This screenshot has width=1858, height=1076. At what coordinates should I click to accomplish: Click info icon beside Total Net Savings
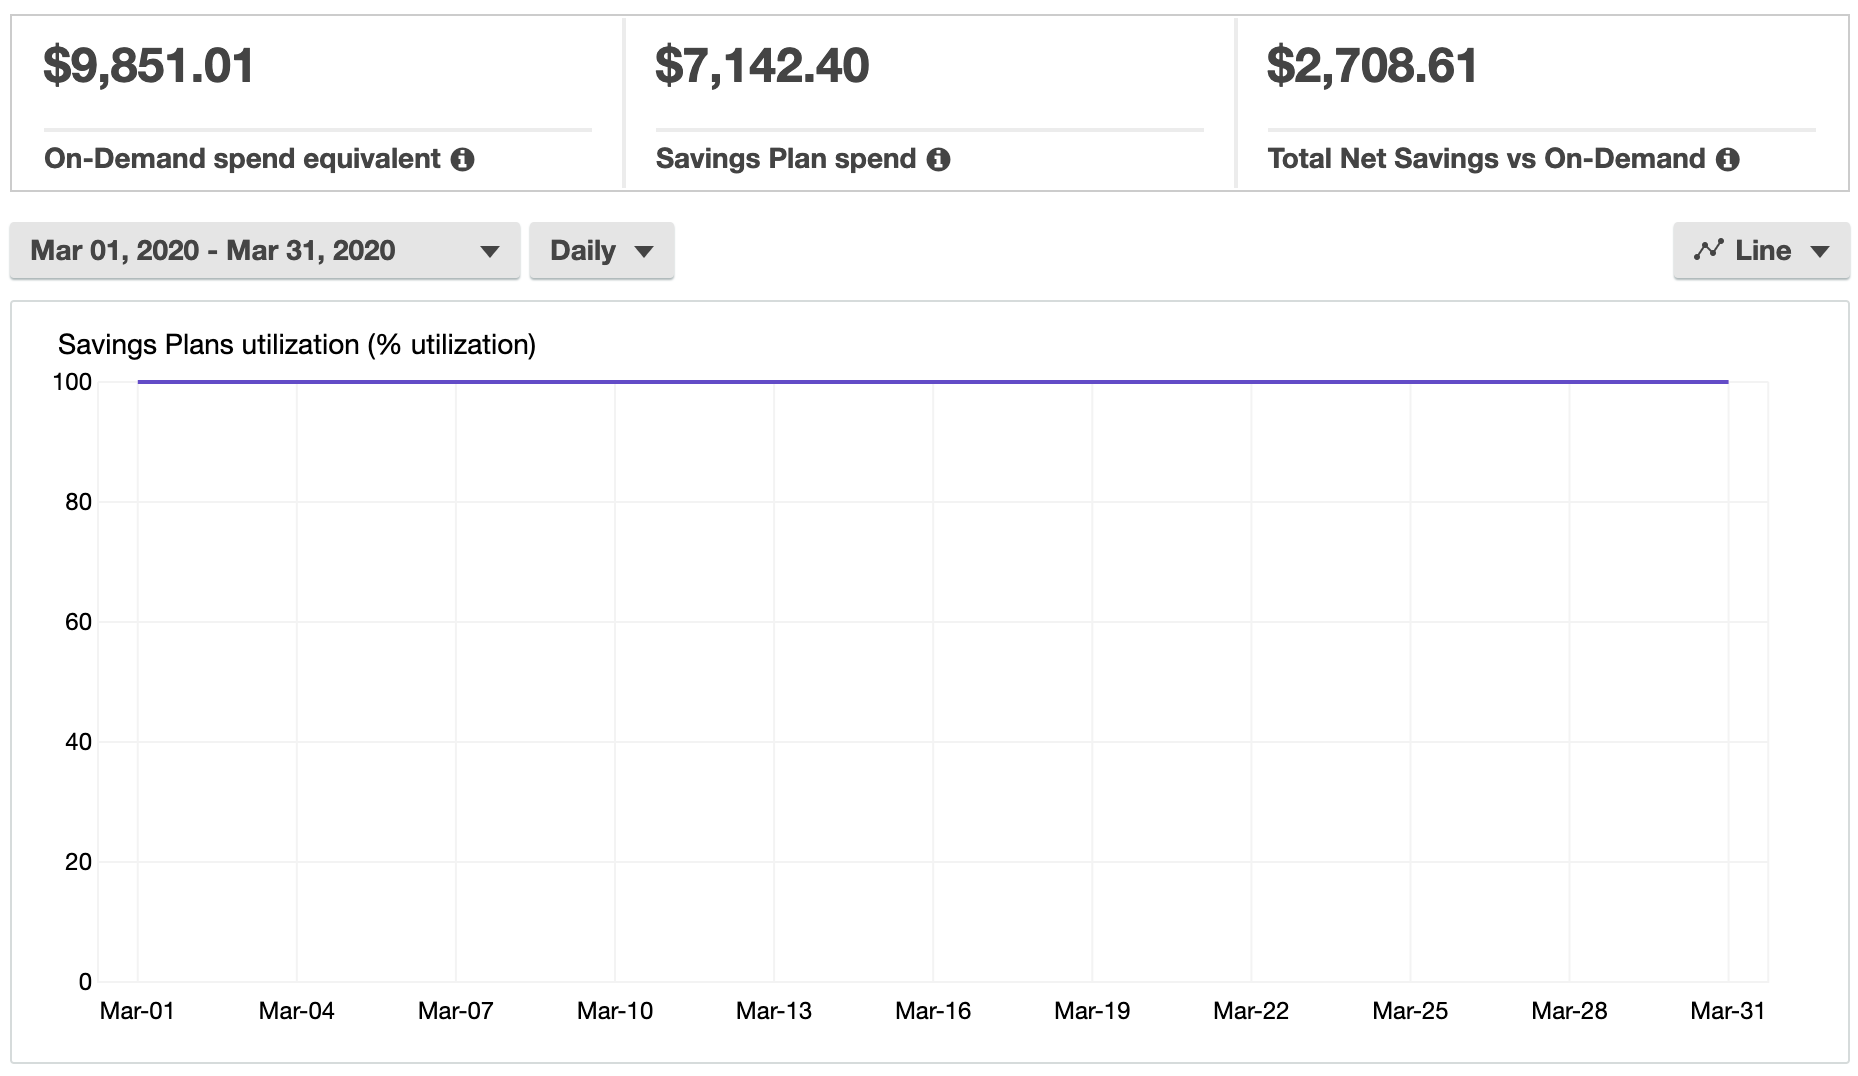(1728, 159)
